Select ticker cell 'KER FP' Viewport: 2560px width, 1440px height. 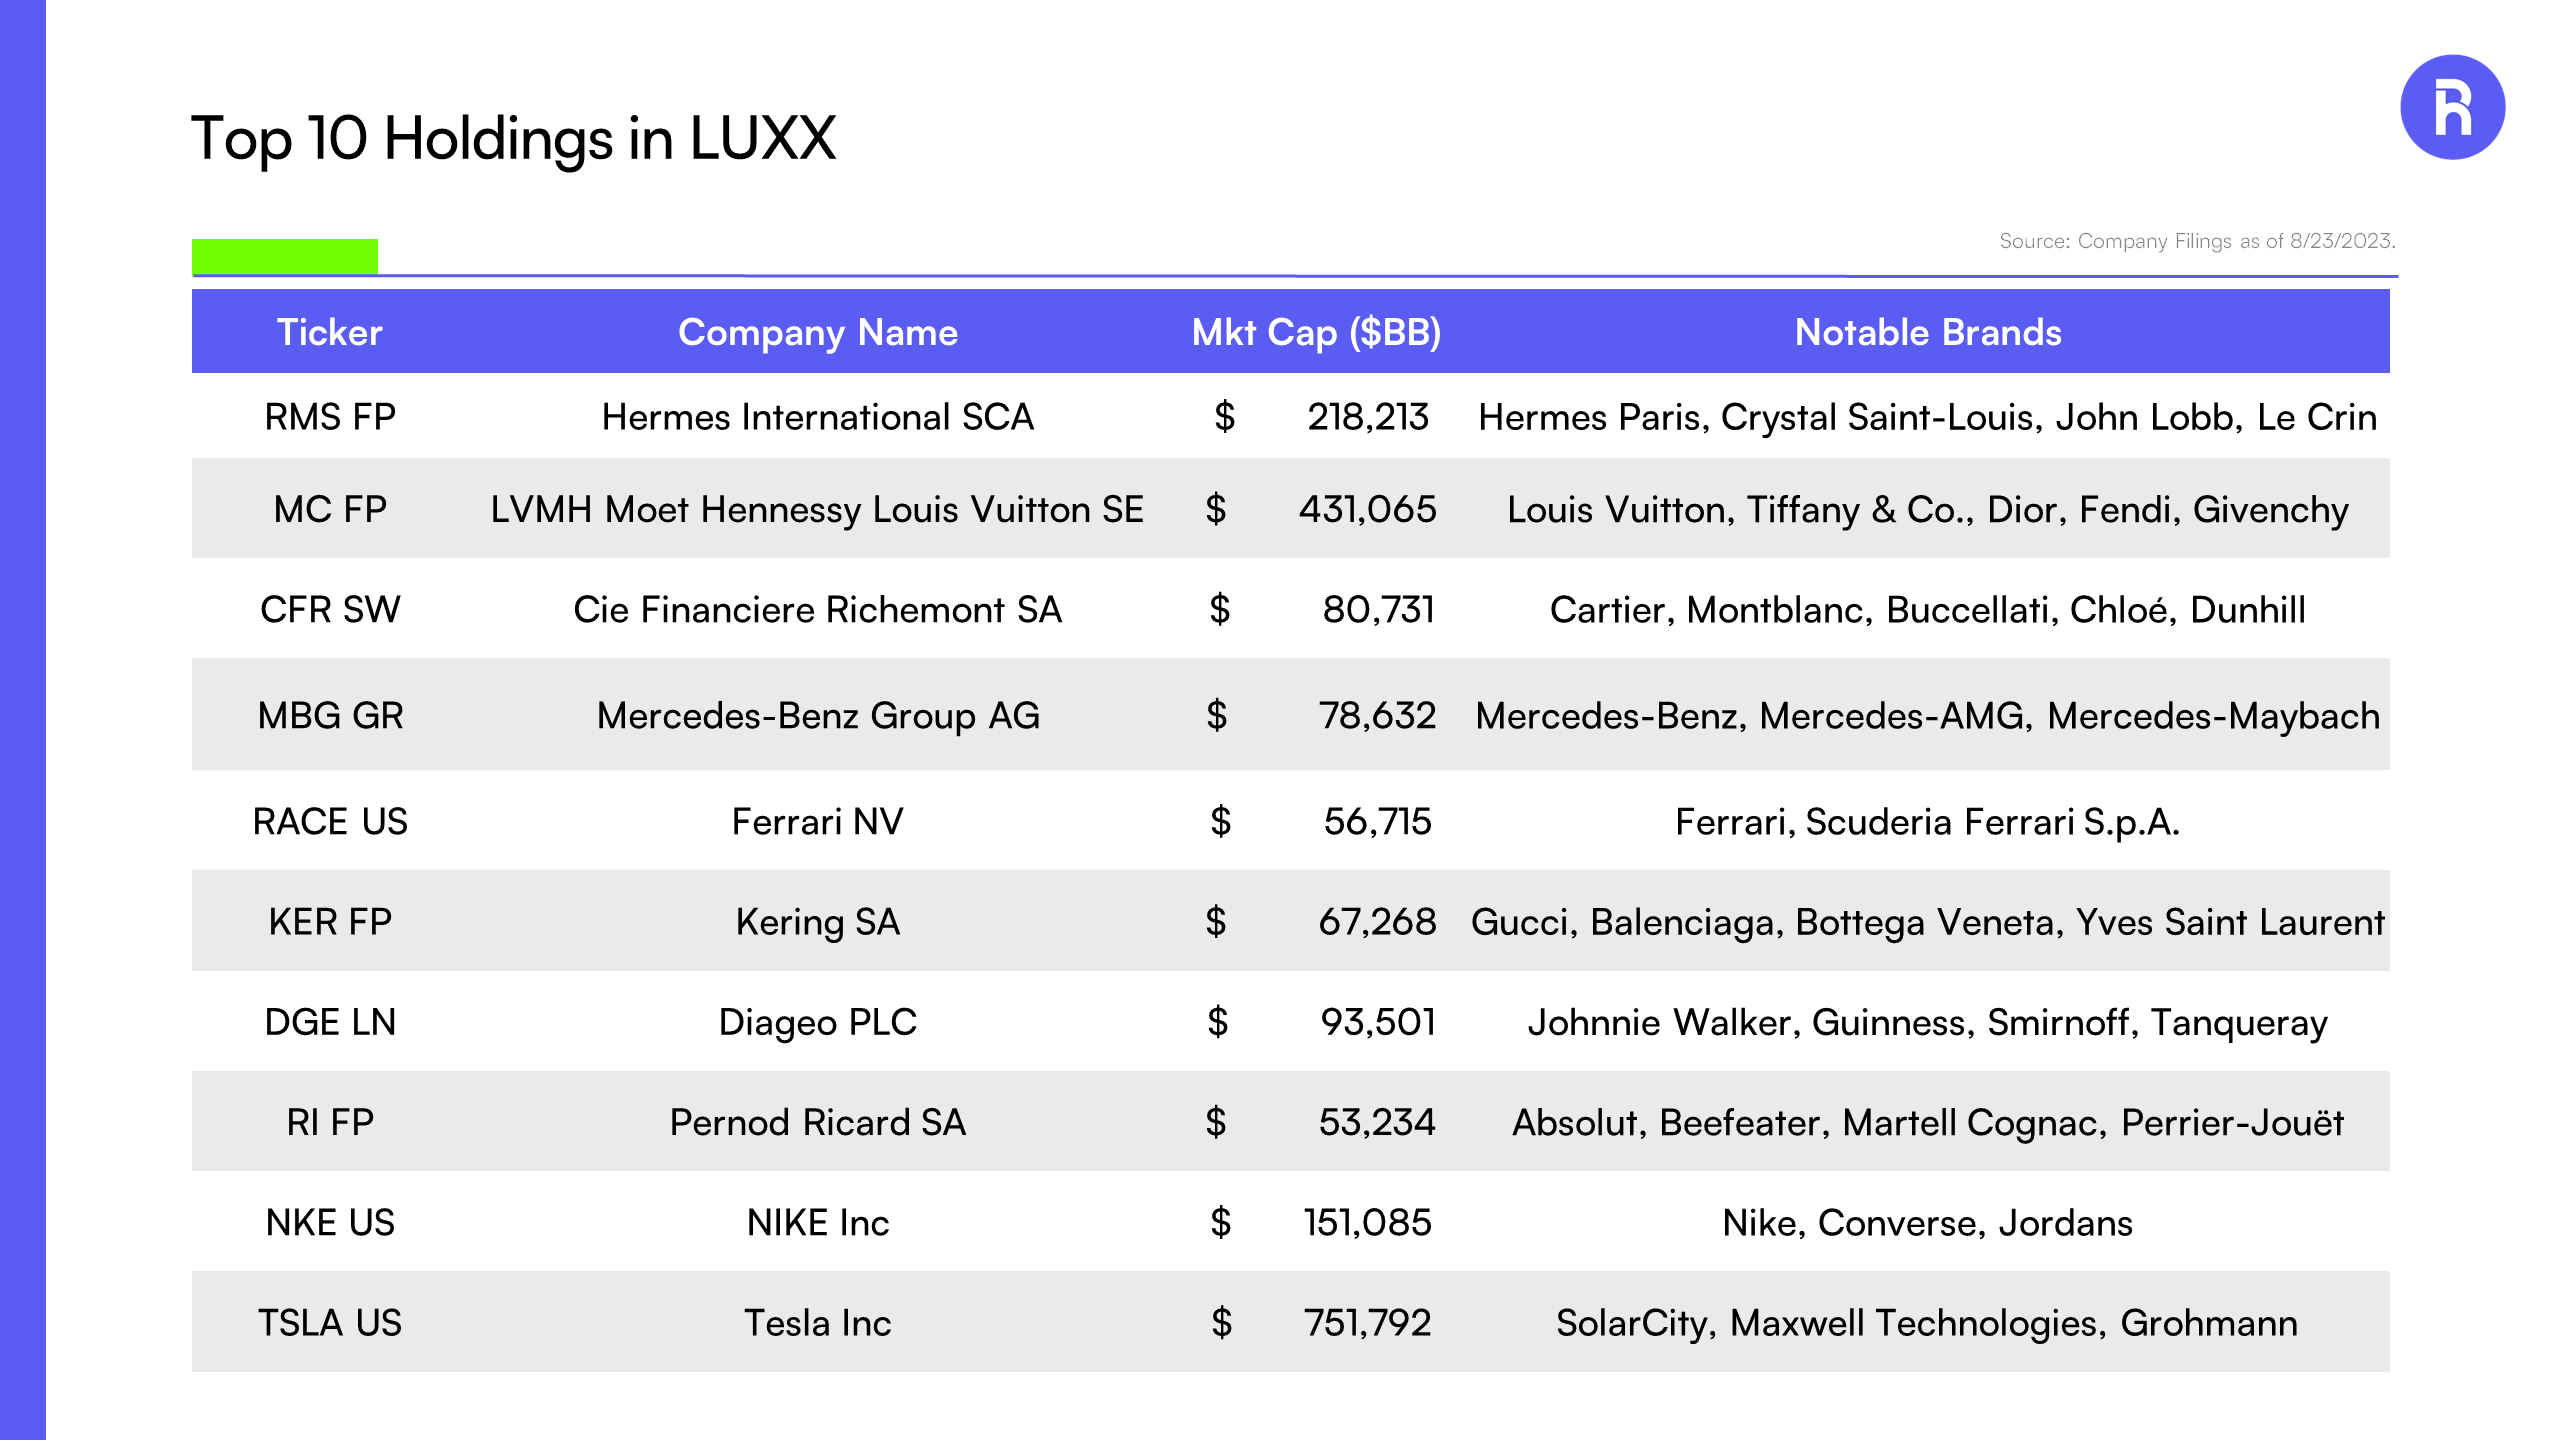click(x=330, y=922)
